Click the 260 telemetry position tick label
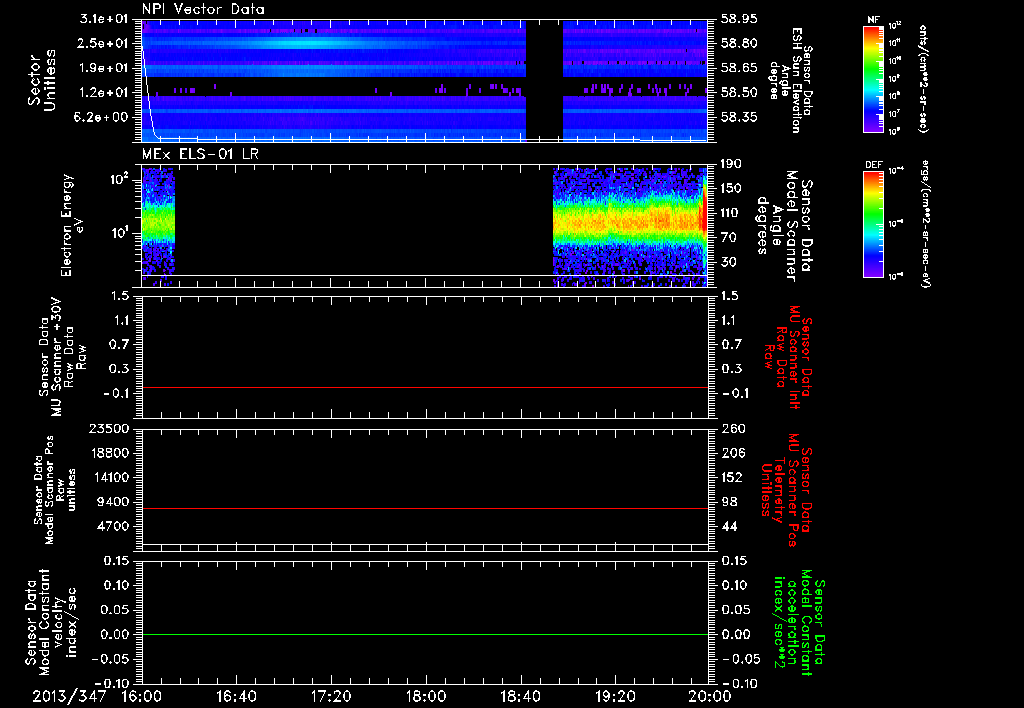The height and width of the screenshot is (708, 1024). pos(731,428)
